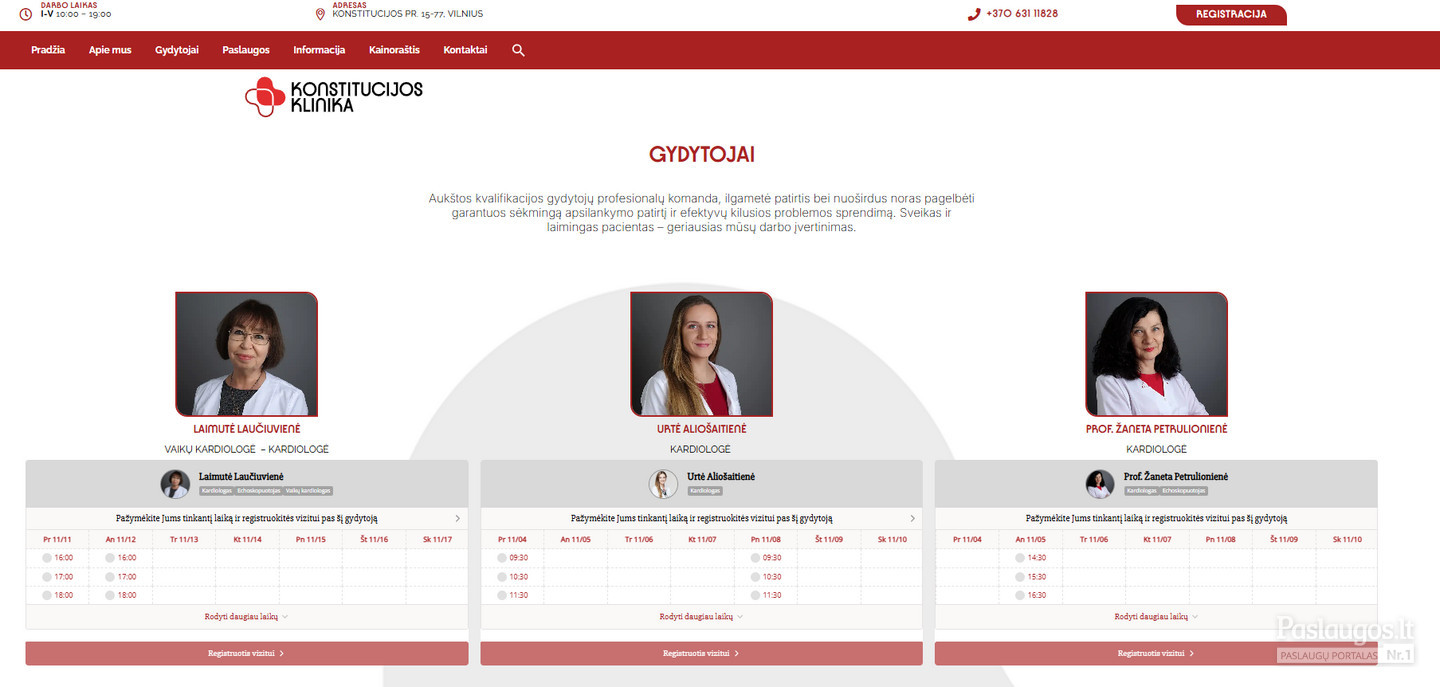Click the red REGISTRACIJA button
Image resolution: width=1440 pixels, height=687 pixels.
point(1231,15)
